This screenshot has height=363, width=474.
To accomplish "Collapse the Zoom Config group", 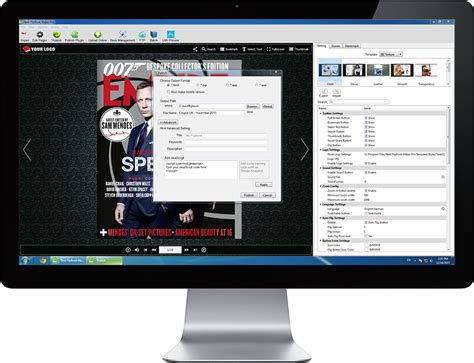I will 321,186.
